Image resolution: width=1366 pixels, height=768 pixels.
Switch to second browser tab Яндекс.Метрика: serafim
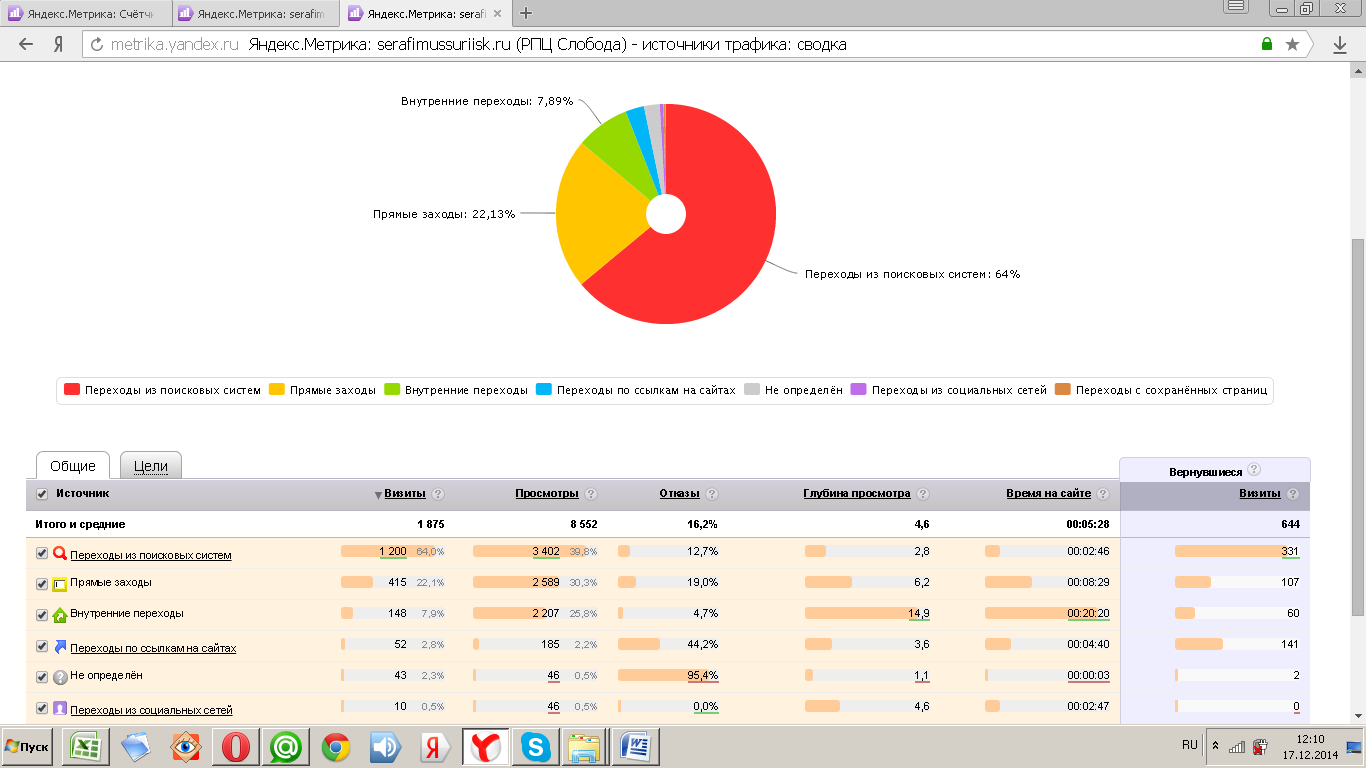tap(255, 14)
